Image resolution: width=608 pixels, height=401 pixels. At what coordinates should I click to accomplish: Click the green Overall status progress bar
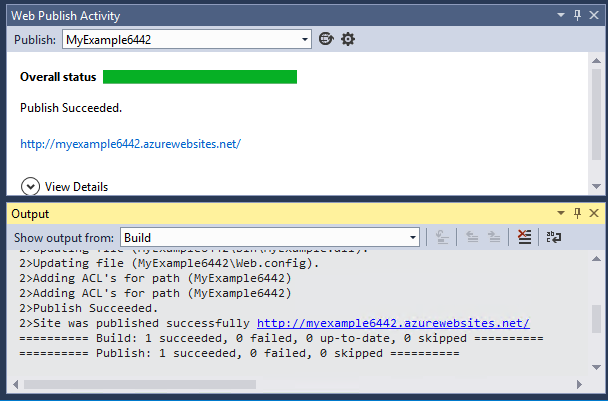pos(200,77)
